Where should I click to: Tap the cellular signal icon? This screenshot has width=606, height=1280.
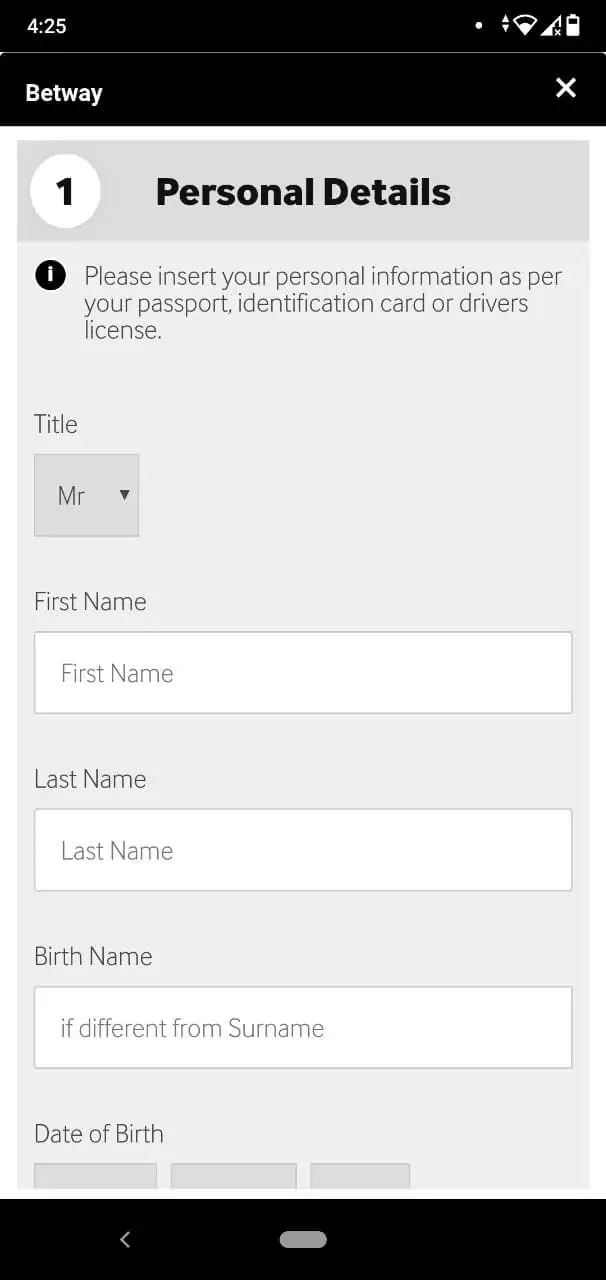551,25
